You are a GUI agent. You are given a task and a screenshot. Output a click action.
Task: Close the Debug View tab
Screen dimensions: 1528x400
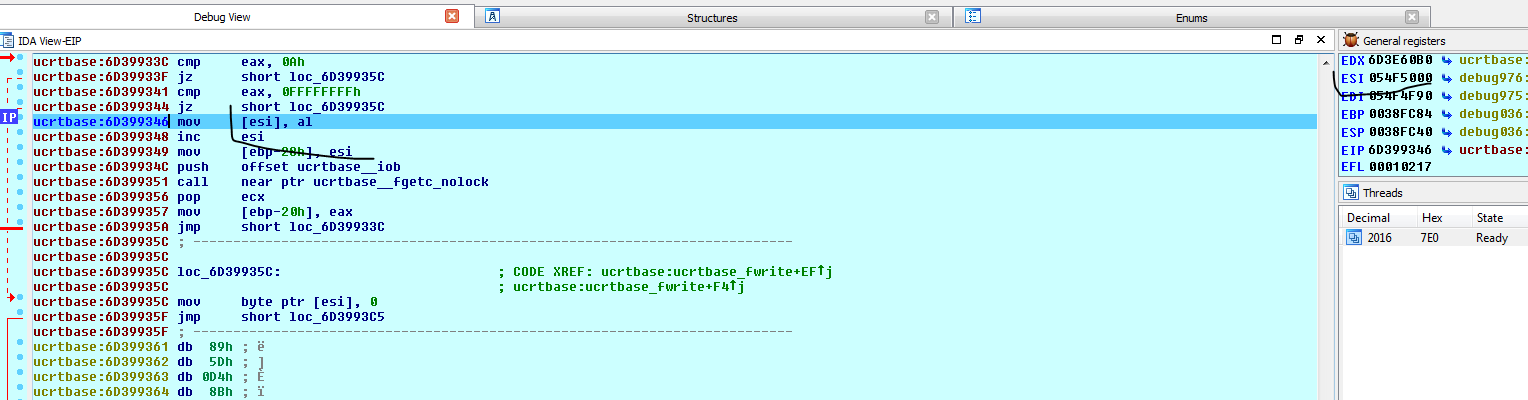(452, 17)
